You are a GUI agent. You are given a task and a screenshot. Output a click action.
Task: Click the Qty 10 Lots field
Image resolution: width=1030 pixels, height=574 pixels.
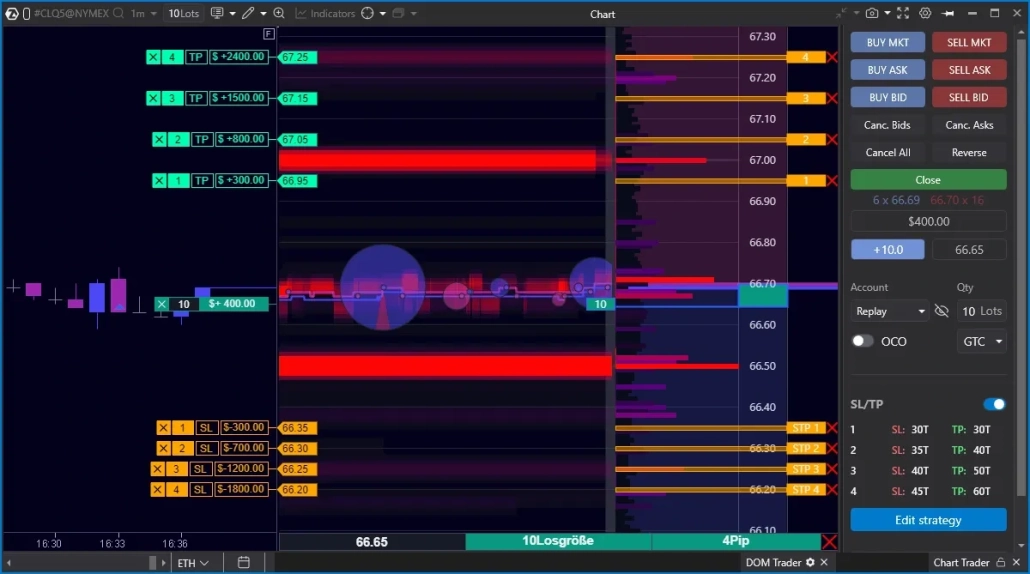pyautogui.click(x=981, y=311)
